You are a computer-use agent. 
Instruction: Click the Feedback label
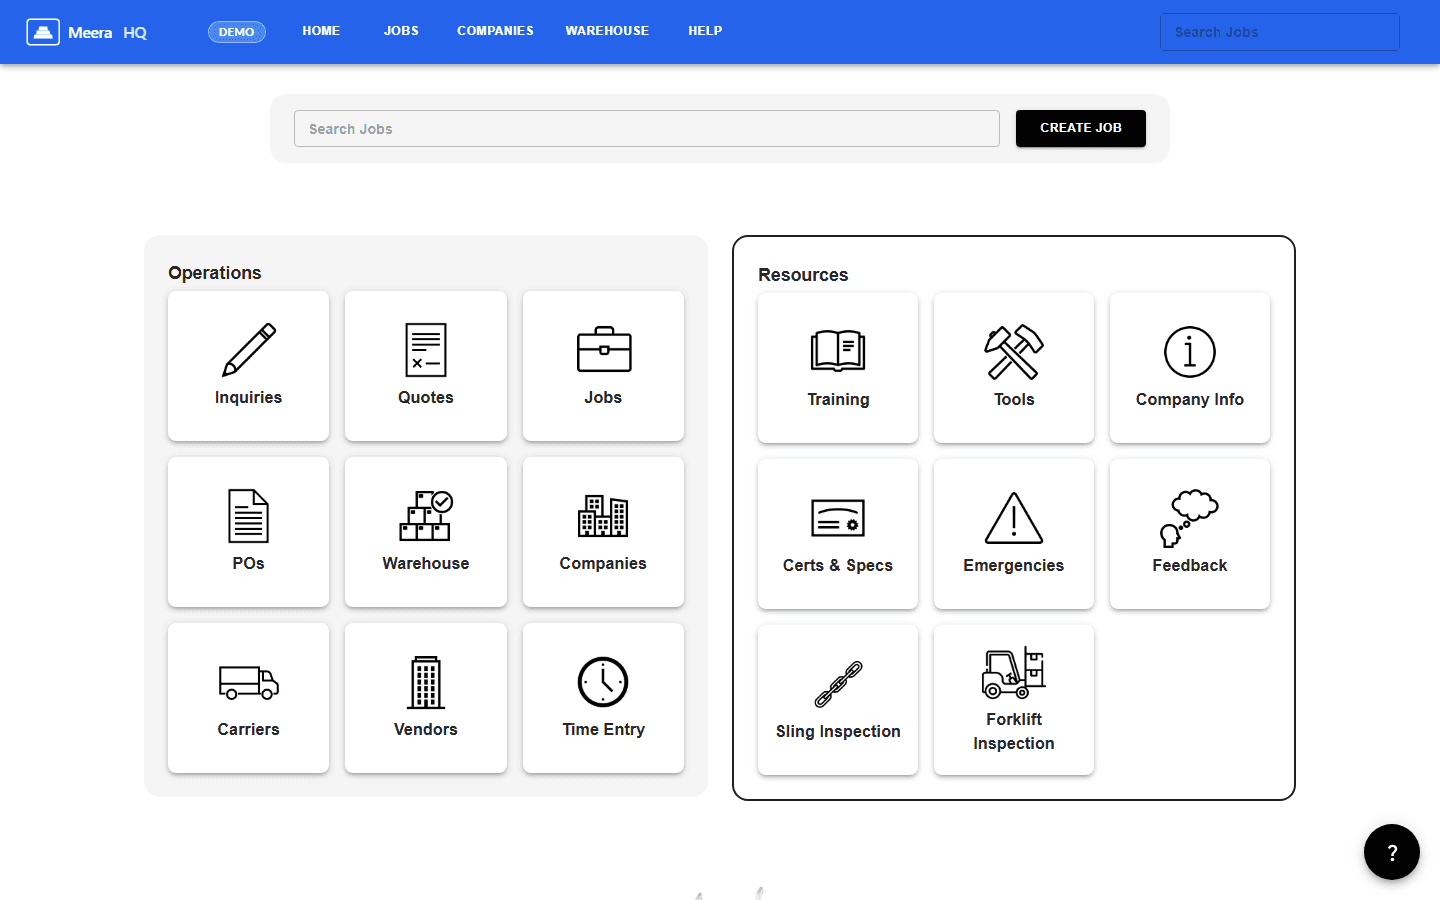[1190, 565]
